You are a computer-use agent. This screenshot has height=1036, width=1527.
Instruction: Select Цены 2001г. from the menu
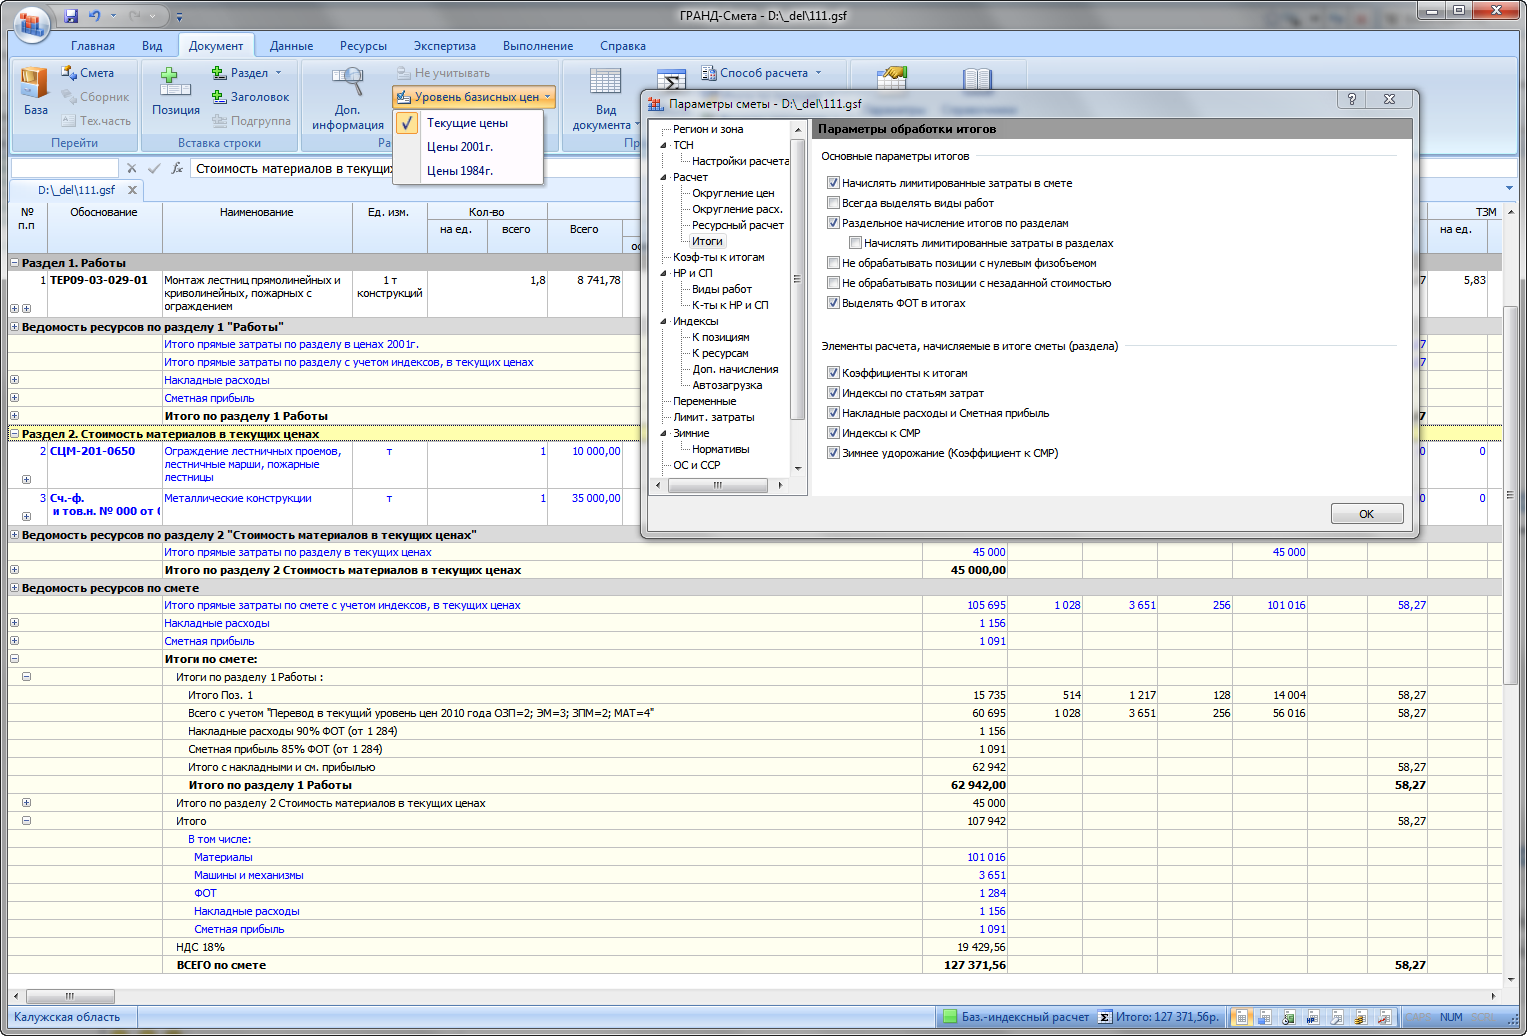460,147
